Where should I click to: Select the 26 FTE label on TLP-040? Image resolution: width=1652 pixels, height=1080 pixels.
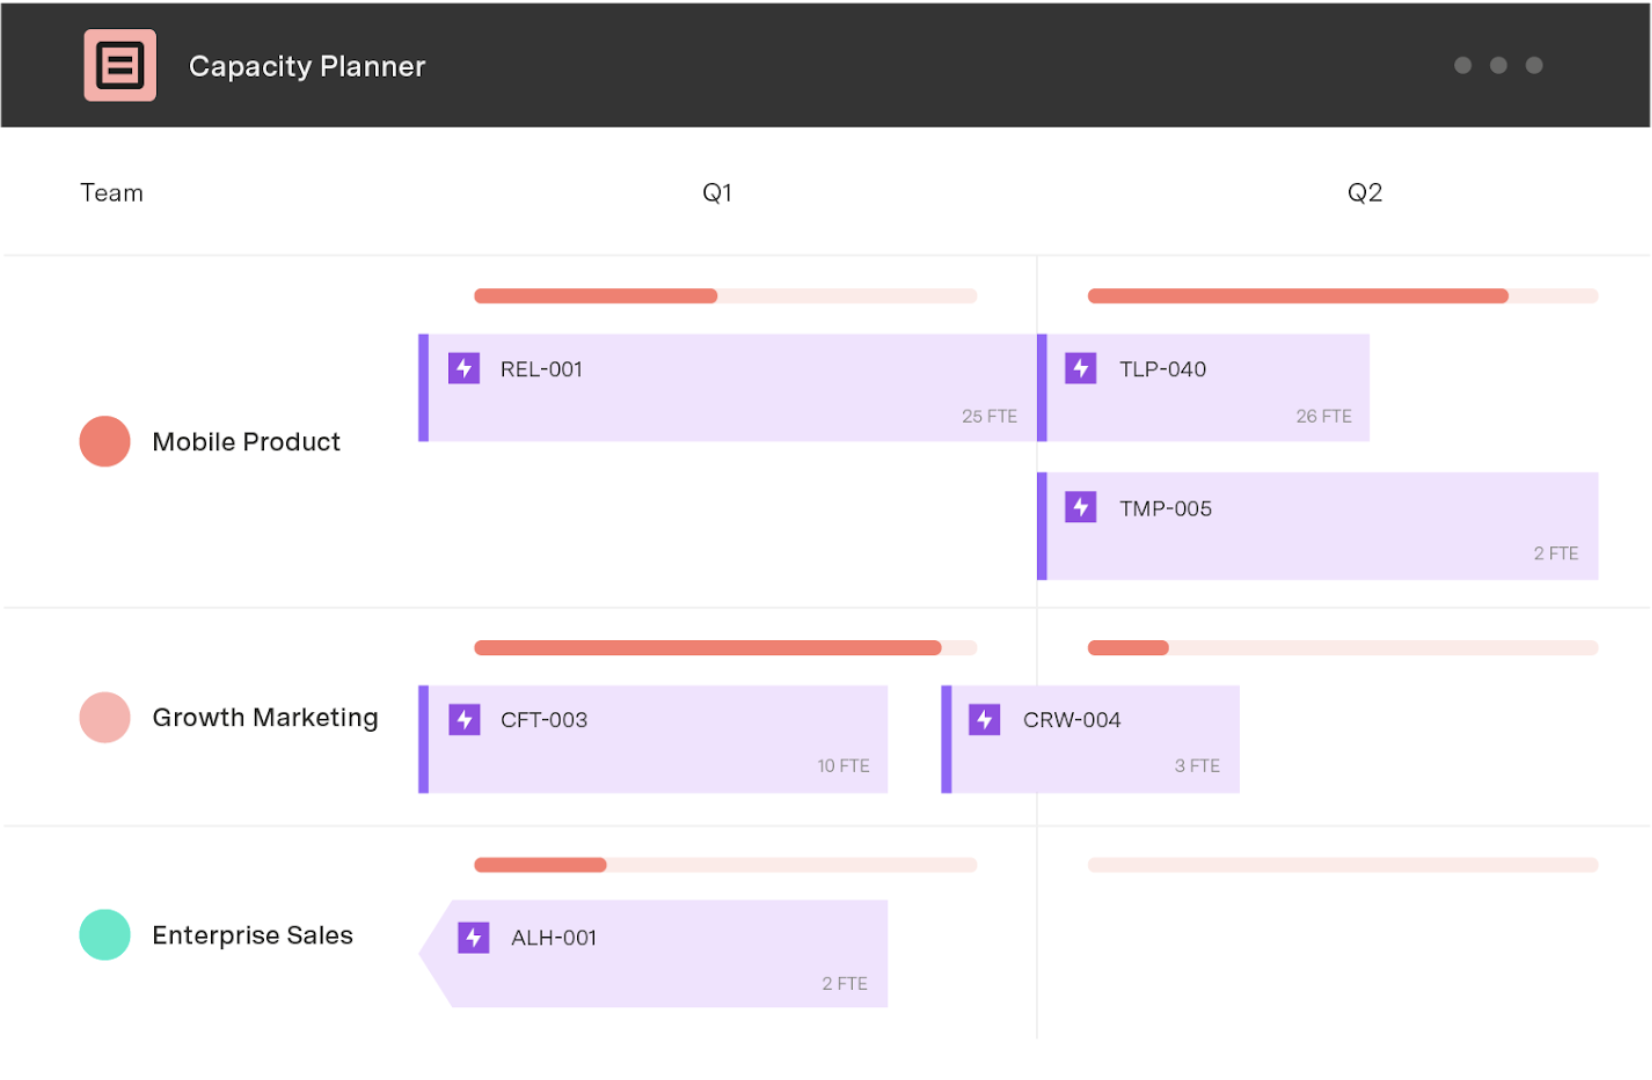tap(1323, 416)
